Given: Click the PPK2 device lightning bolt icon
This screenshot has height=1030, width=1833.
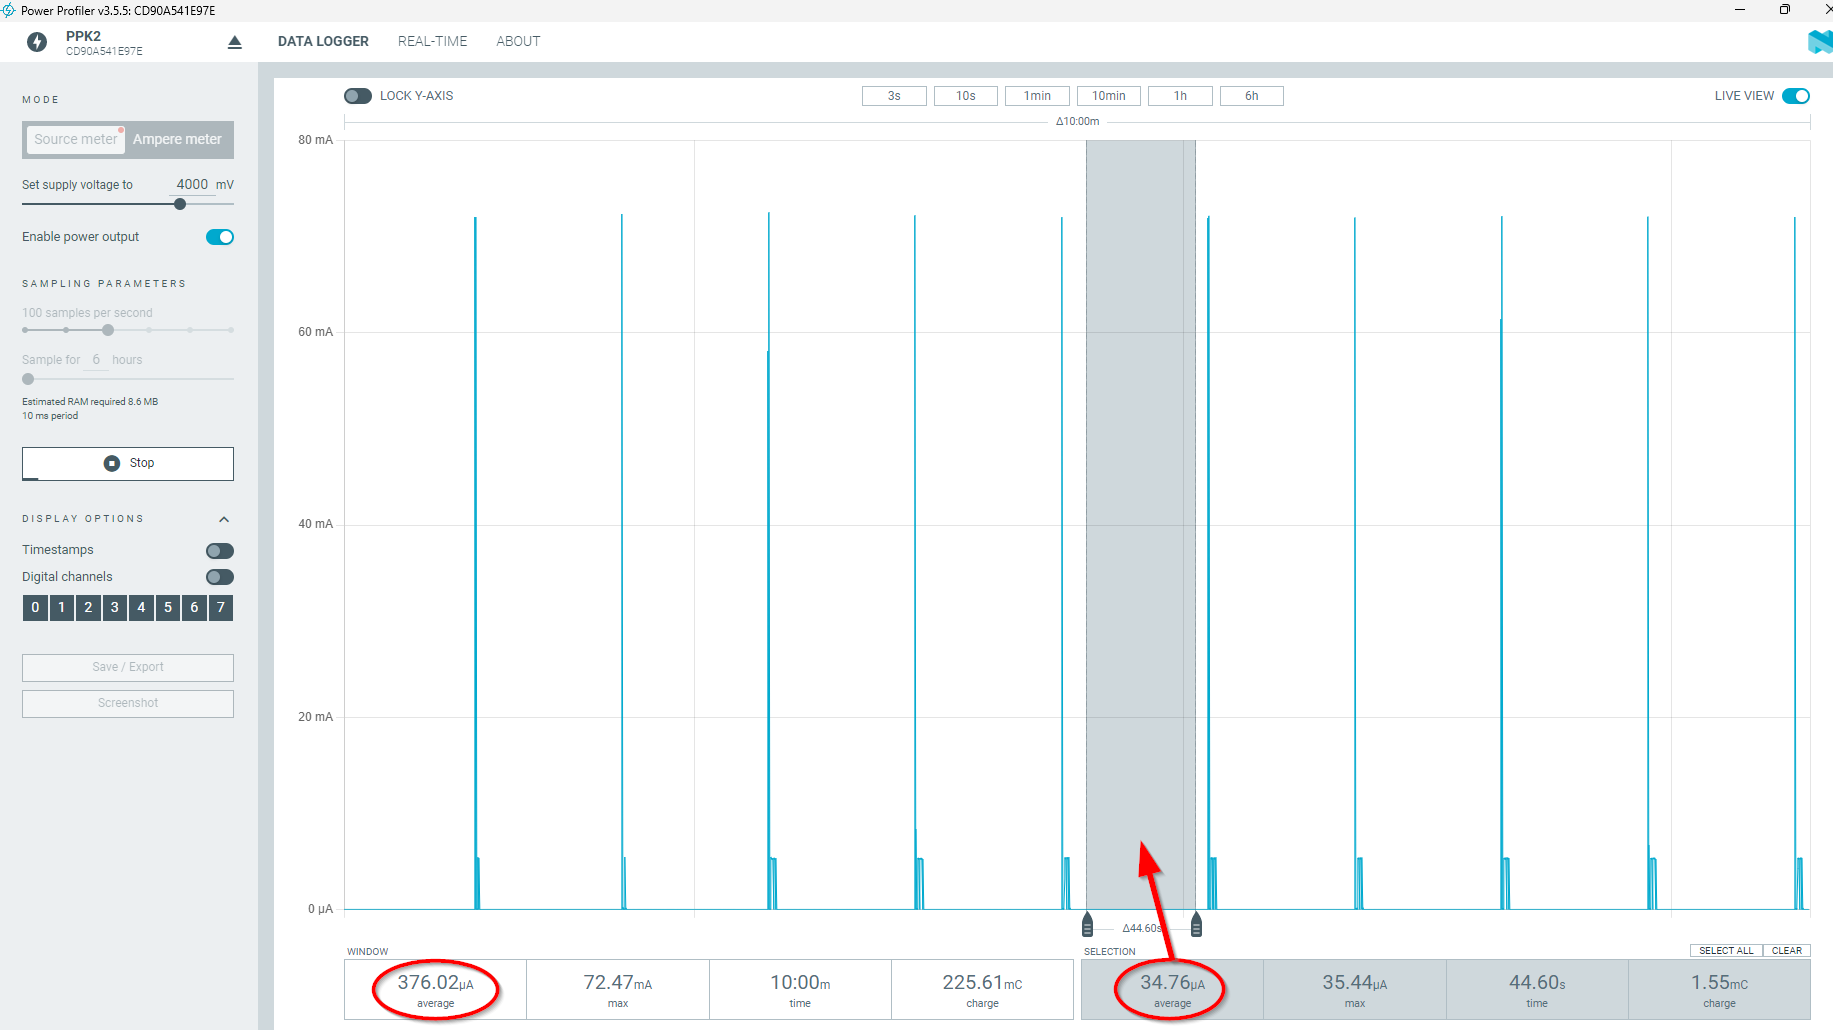Looking at the screenshot, I should pos(37,42).
